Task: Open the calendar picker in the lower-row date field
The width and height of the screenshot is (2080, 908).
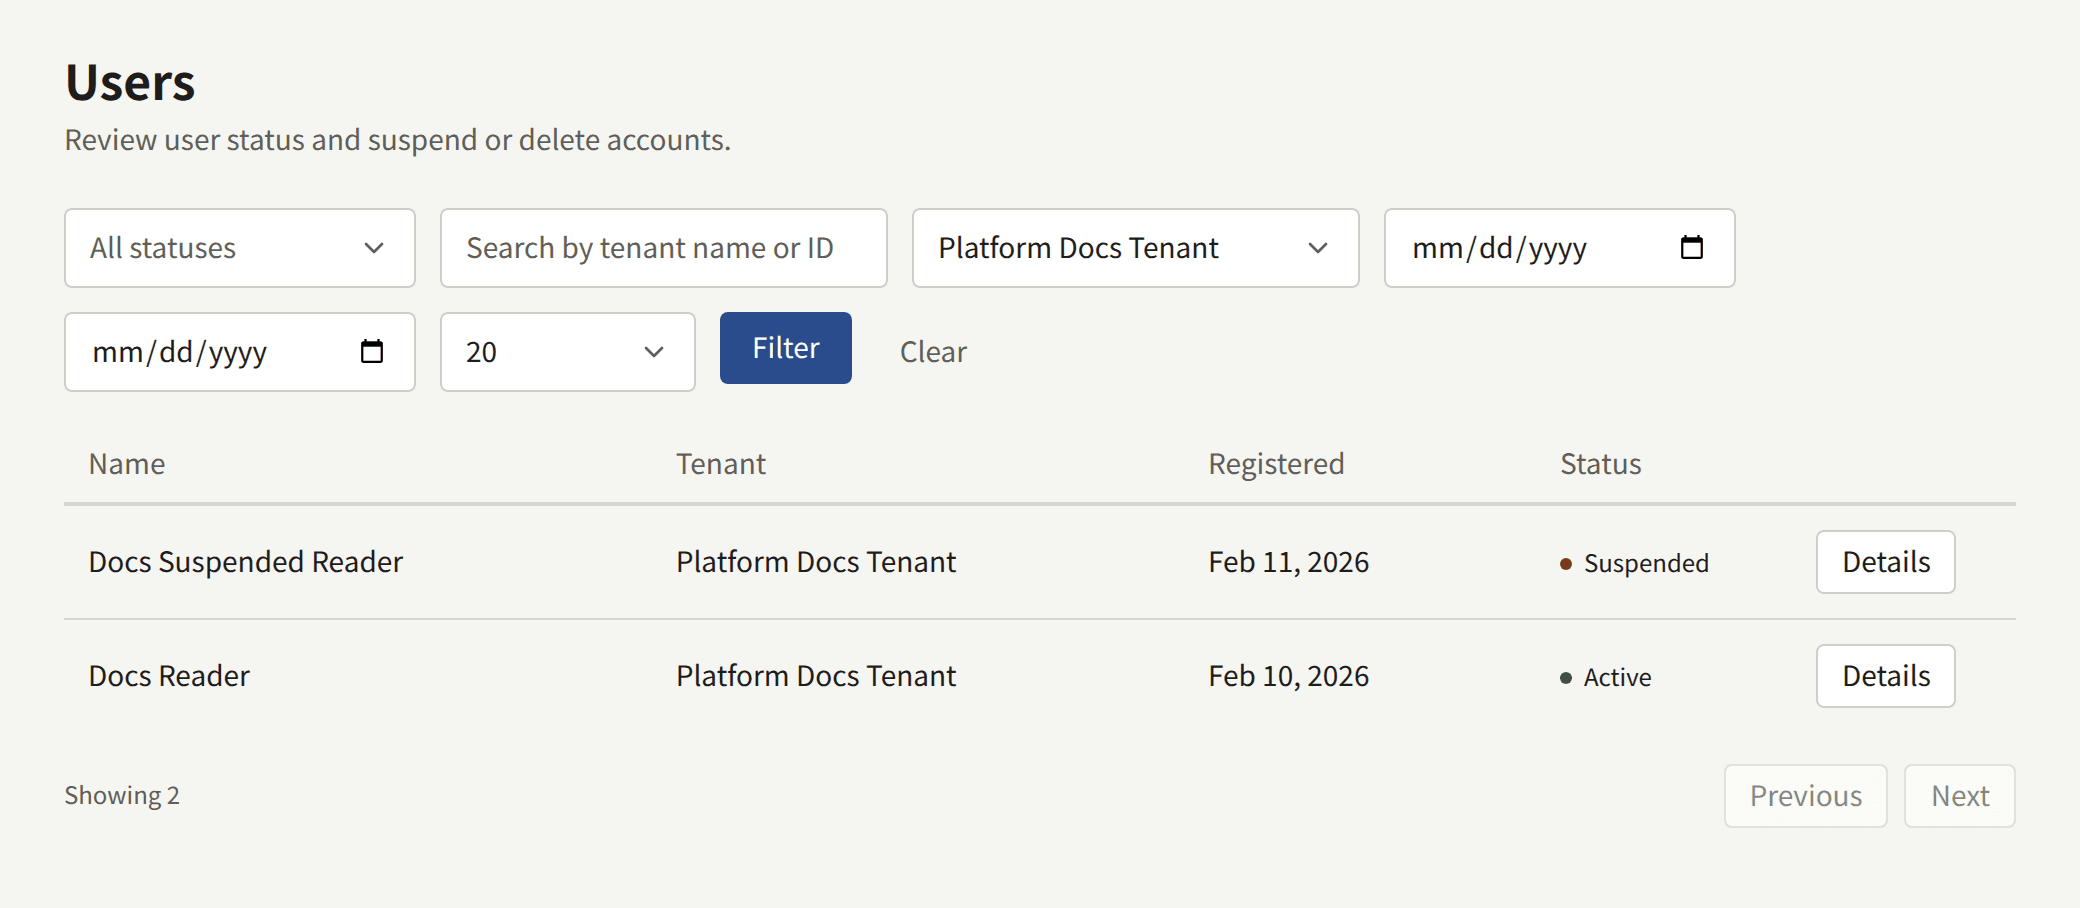Action: click(371, 351)
